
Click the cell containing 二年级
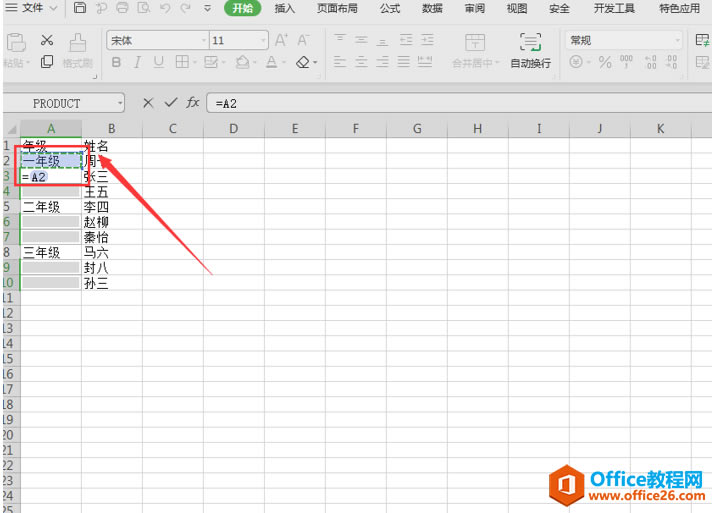pos(51,207)
